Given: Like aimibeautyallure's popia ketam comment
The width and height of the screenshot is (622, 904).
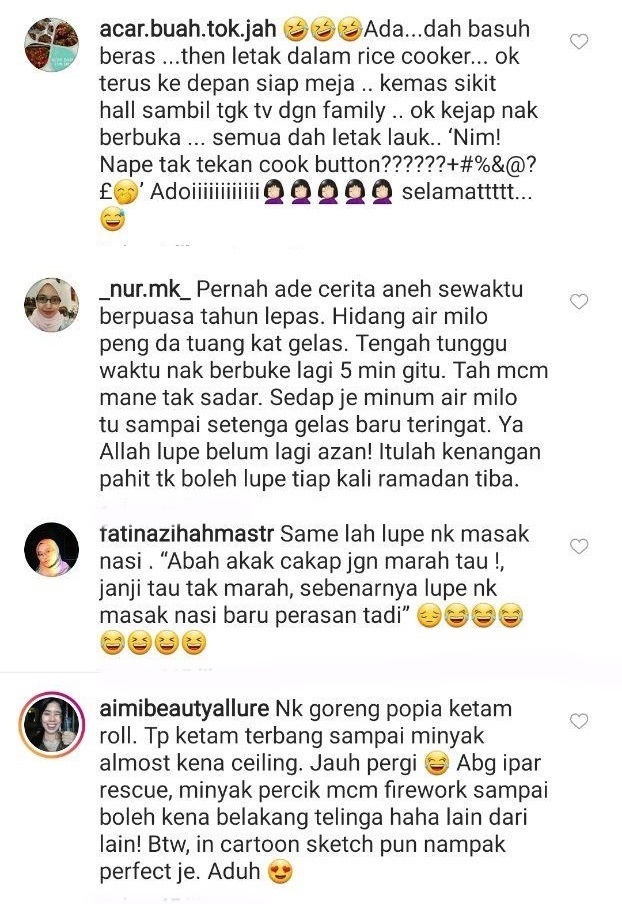Looking at the screenshot, I should click(x=579, y=721).
